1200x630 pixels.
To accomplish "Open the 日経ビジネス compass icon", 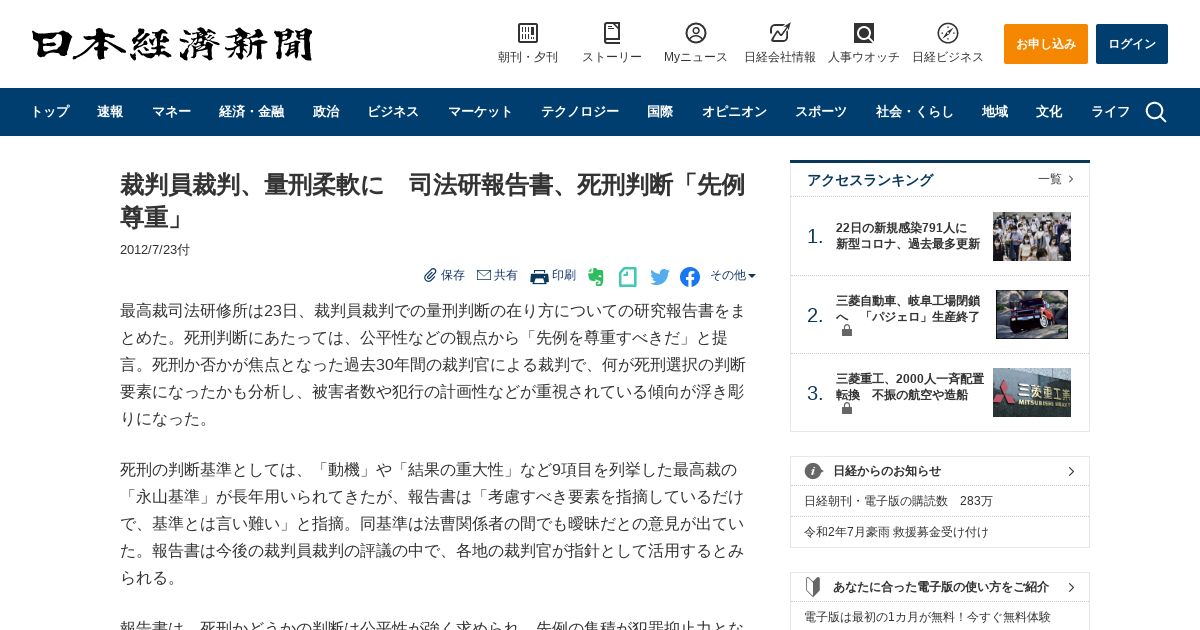I will coord(948,33).
